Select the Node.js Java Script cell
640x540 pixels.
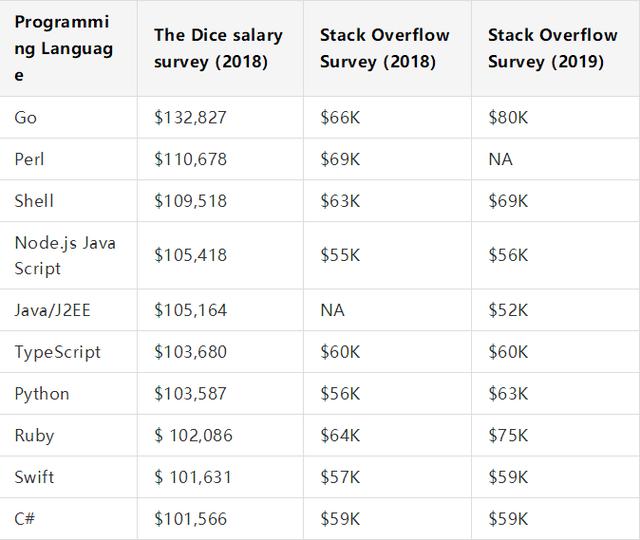64,255
